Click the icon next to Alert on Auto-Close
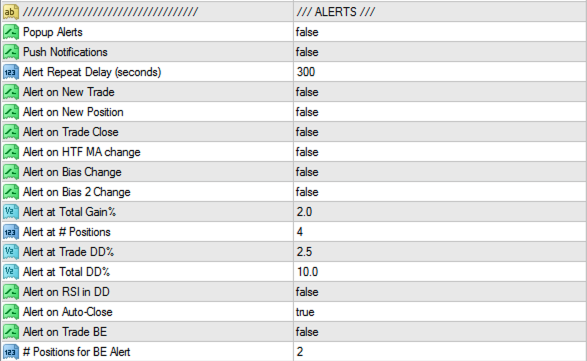 pos(10,312)
